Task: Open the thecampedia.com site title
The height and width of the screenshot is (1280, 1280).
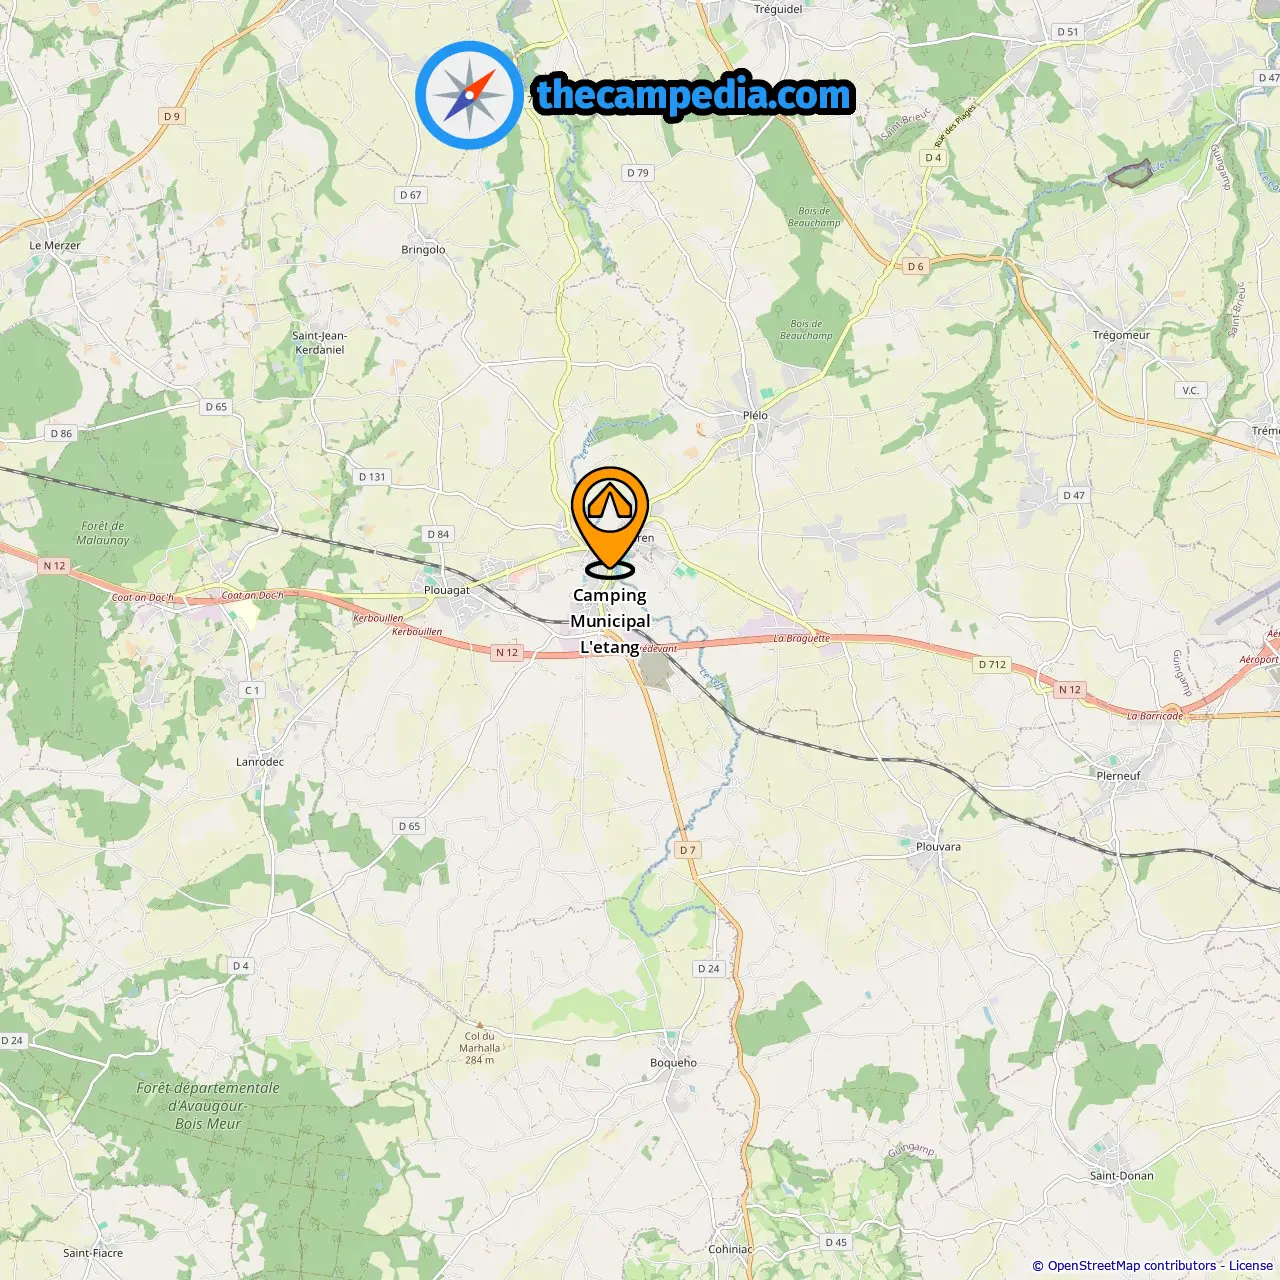Action: (694, 95)
